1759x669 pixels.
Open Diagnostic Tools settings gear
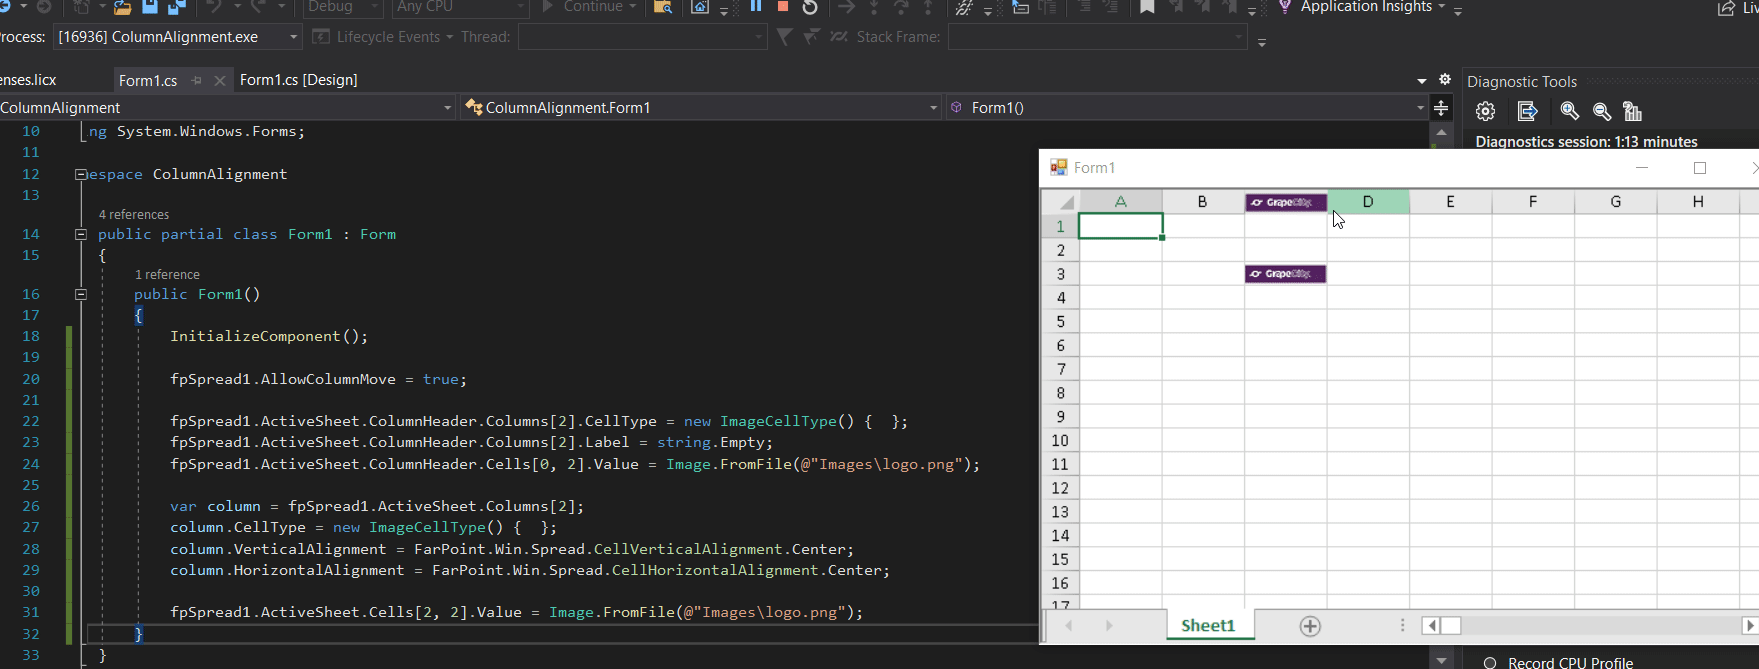coord(1486,111)
